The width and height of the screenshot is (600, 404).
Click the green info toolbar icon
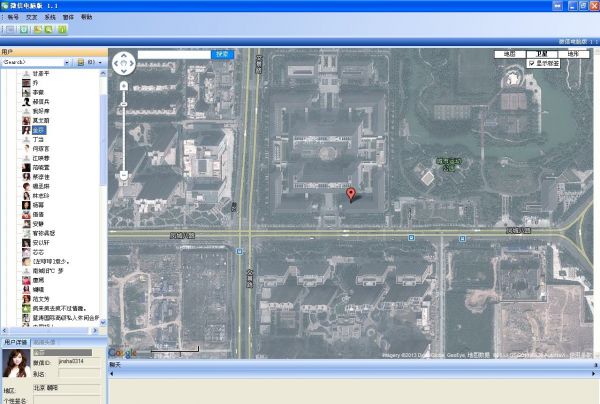(x=62, y=29)
